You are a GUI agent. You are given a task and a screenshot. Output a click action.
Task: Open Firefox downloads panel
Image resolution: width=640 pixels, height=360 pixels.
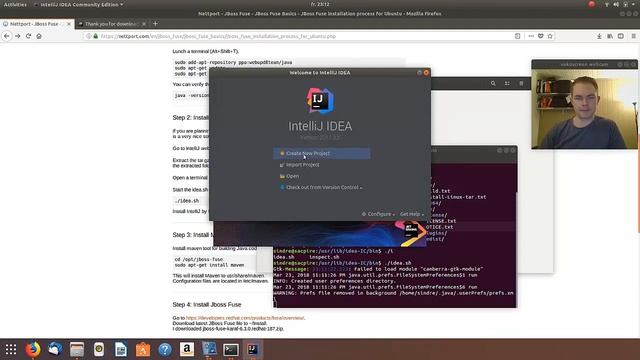tap(599, 36)
